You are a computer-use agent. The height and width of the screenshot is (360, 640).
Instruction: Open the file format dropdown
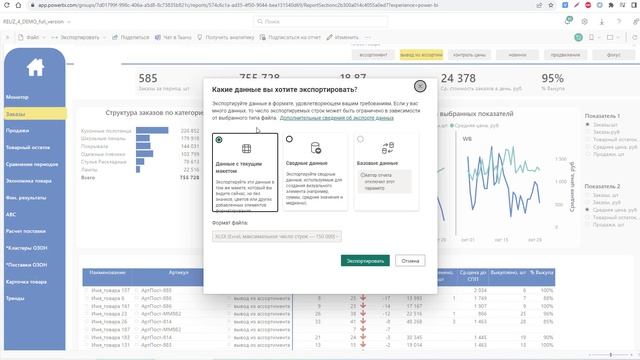pyautogui.click(x=277, y=236)
